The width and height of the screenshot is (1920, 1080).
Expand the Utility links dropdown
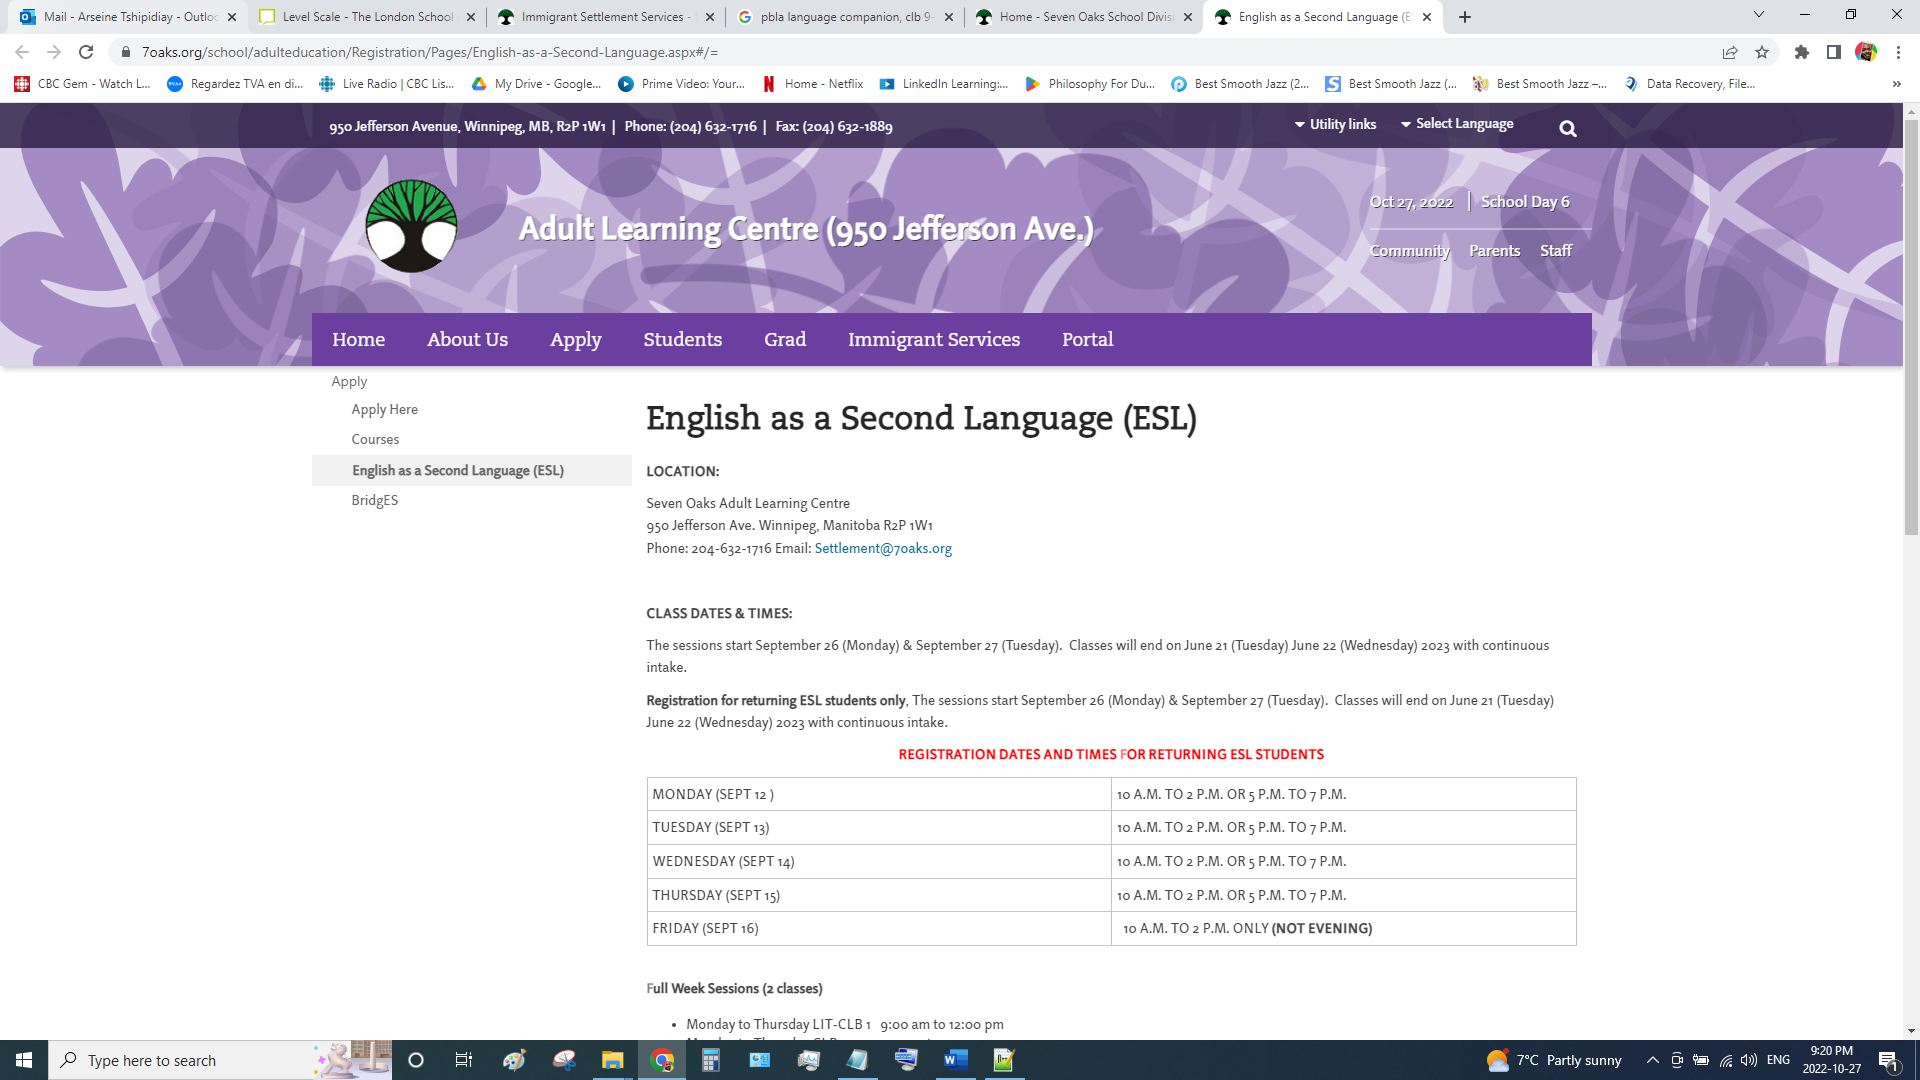point(1335,124)
